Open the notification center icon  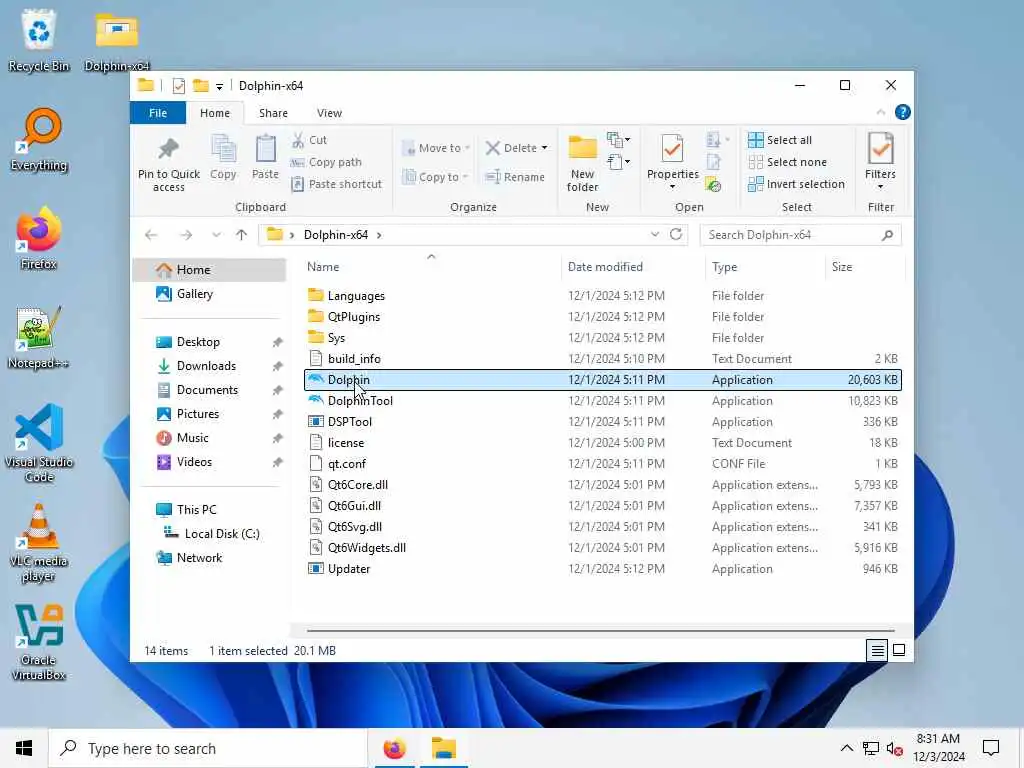(x=991, y=748)
